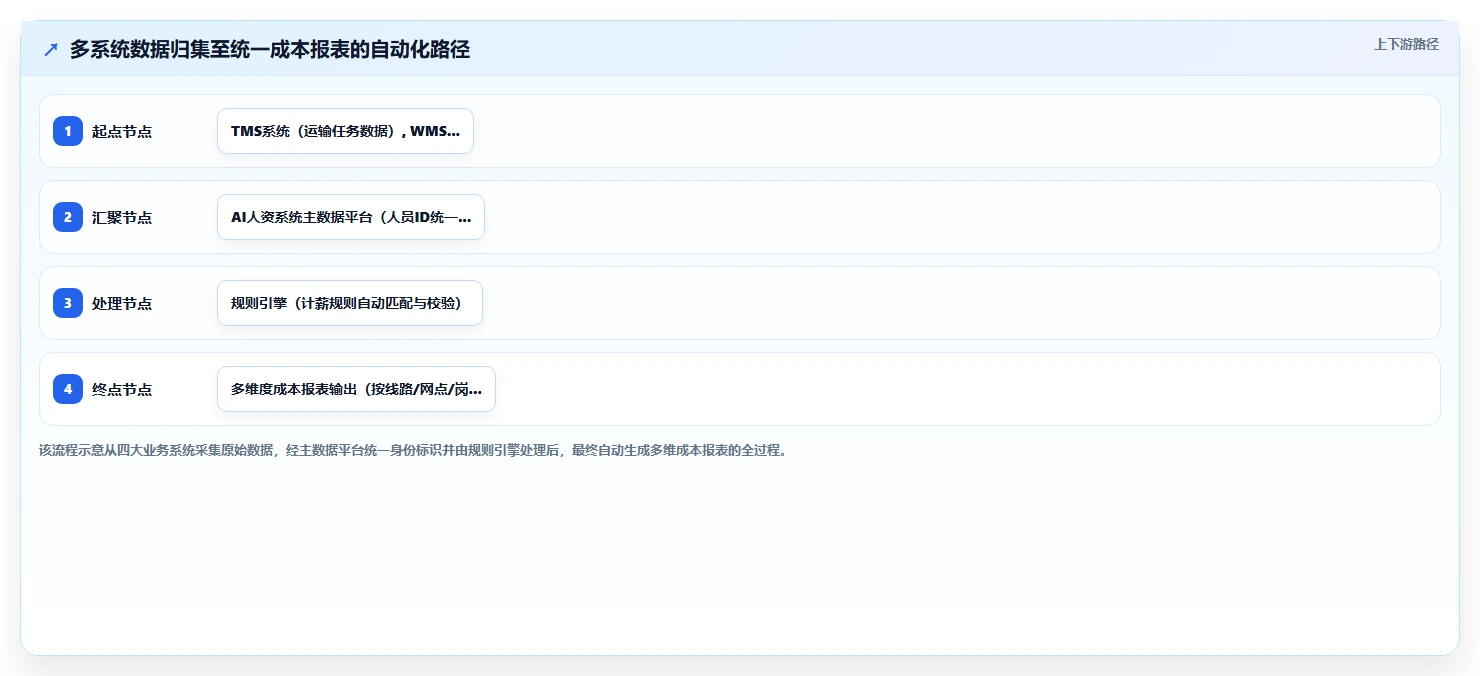The height and width of the screenshot is (676, 1480).
Task: Click the title 多系统数据归集至统一成本报表的自动化路径
Action: [270, 49]
